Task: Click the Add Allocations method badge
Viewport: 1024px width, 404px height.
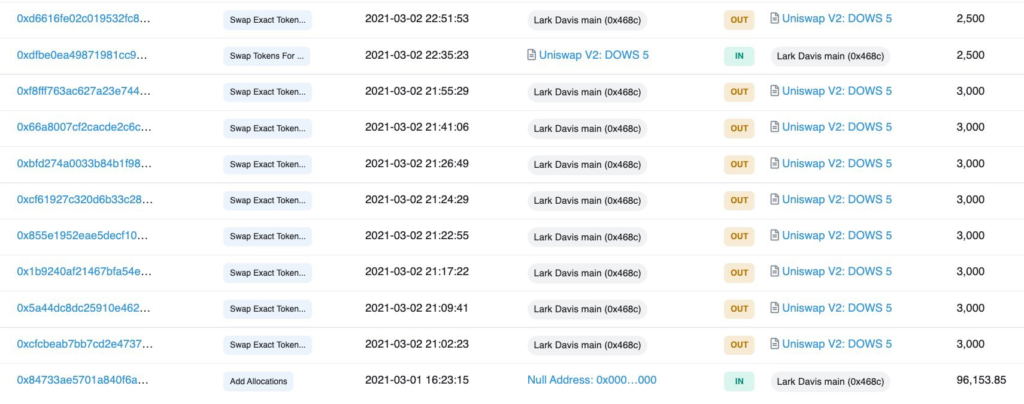Action: [x=259, y=381]
